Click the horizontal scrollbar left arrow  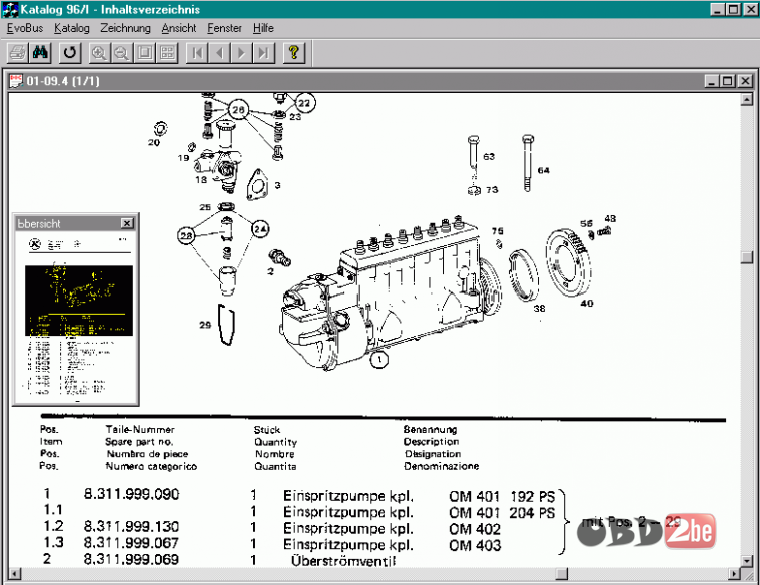point(15,574)
